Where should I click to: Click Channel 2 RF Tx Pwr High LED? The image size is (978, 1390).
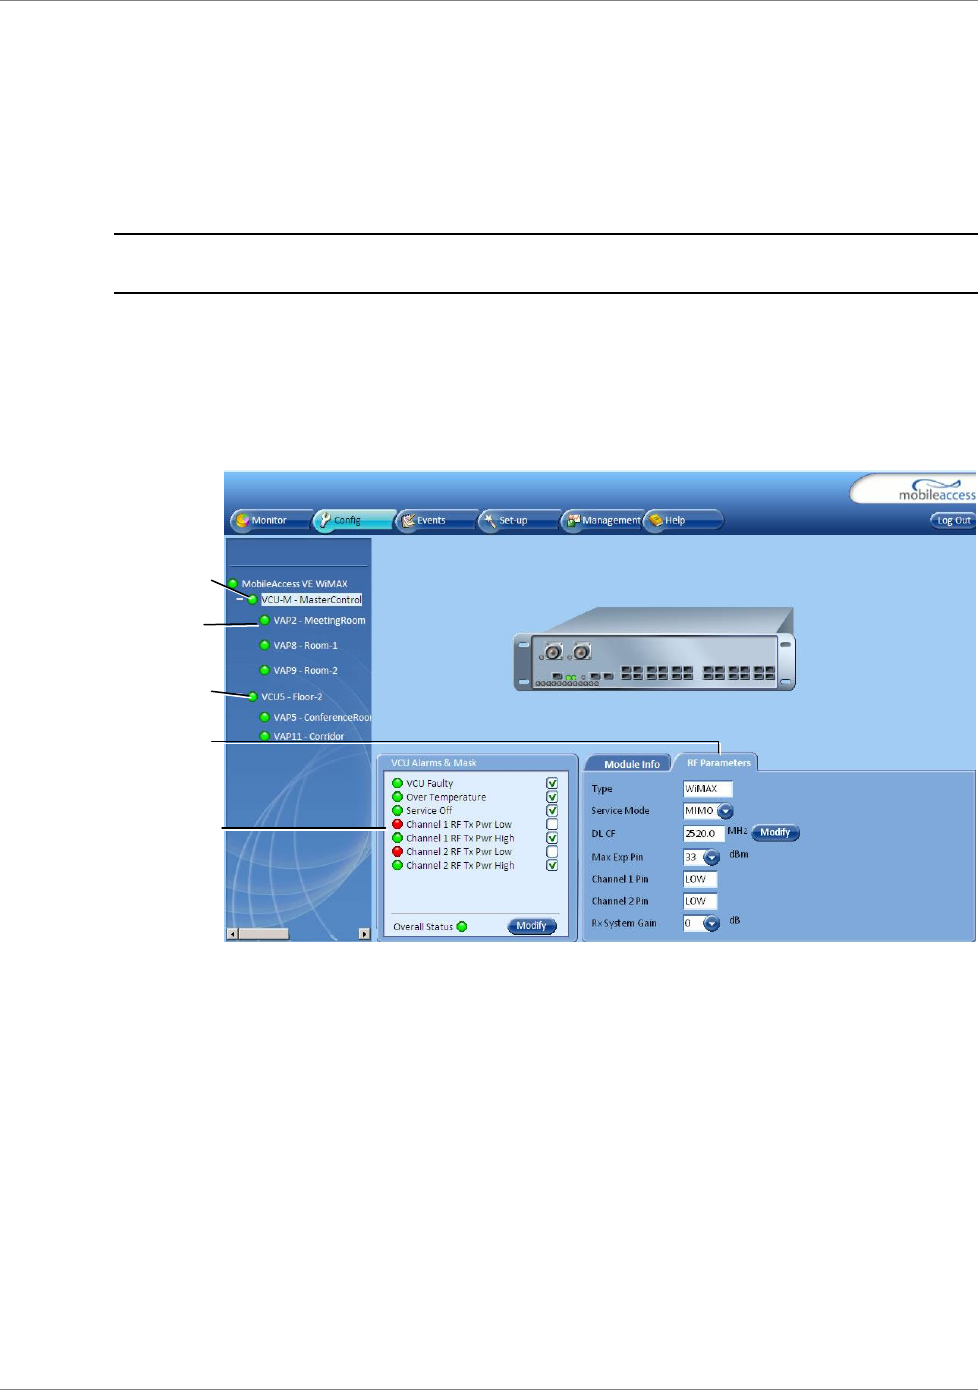pyautogui.click(x=398, y=866)
